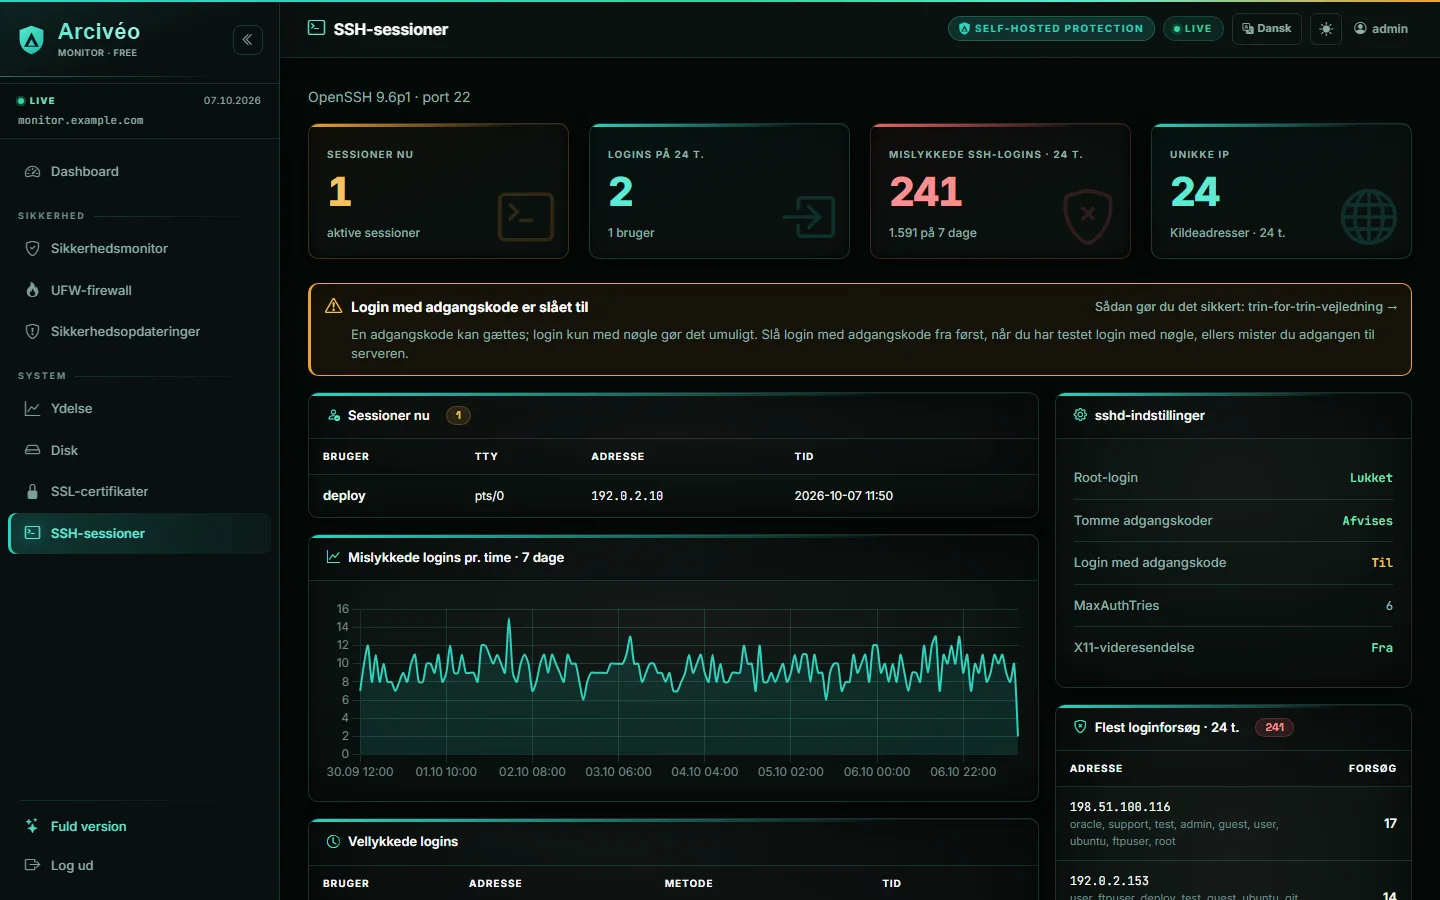Click the Ydelse chart icon
The image size is (1440, 900).
32,409
